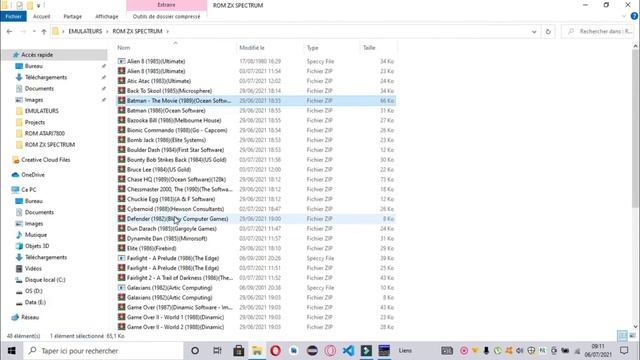The image size is (640, 360).
Task: Open Objets 3D under Ce PC
Action: click(x=37, y=246)
